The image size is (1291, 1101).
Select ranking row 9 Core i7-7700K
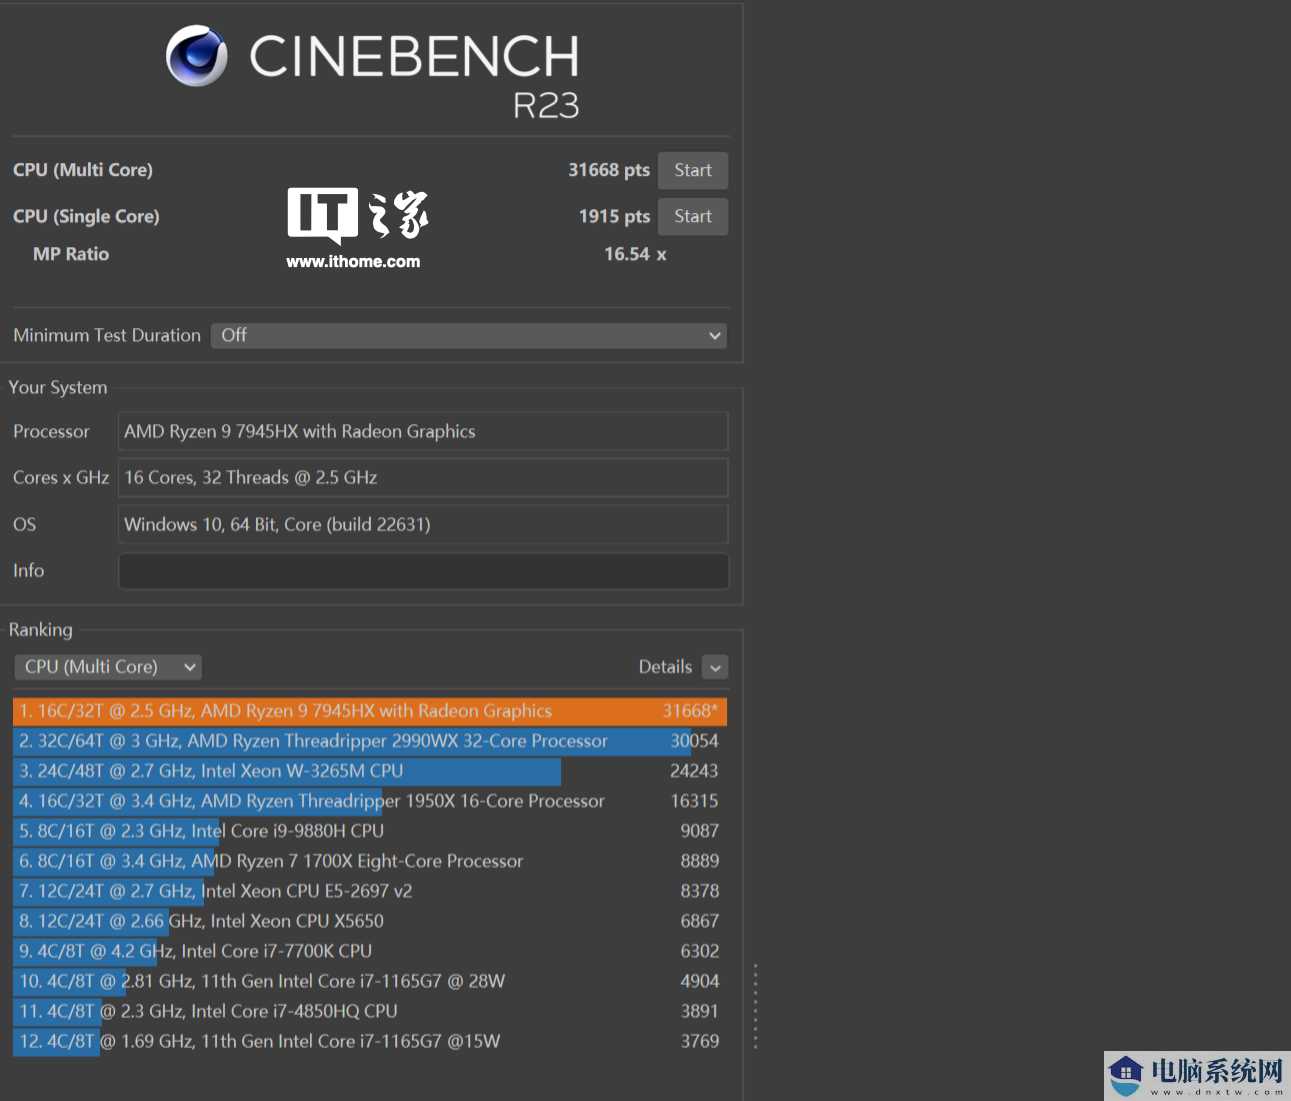pyautogui.click(x=370, y=951)
